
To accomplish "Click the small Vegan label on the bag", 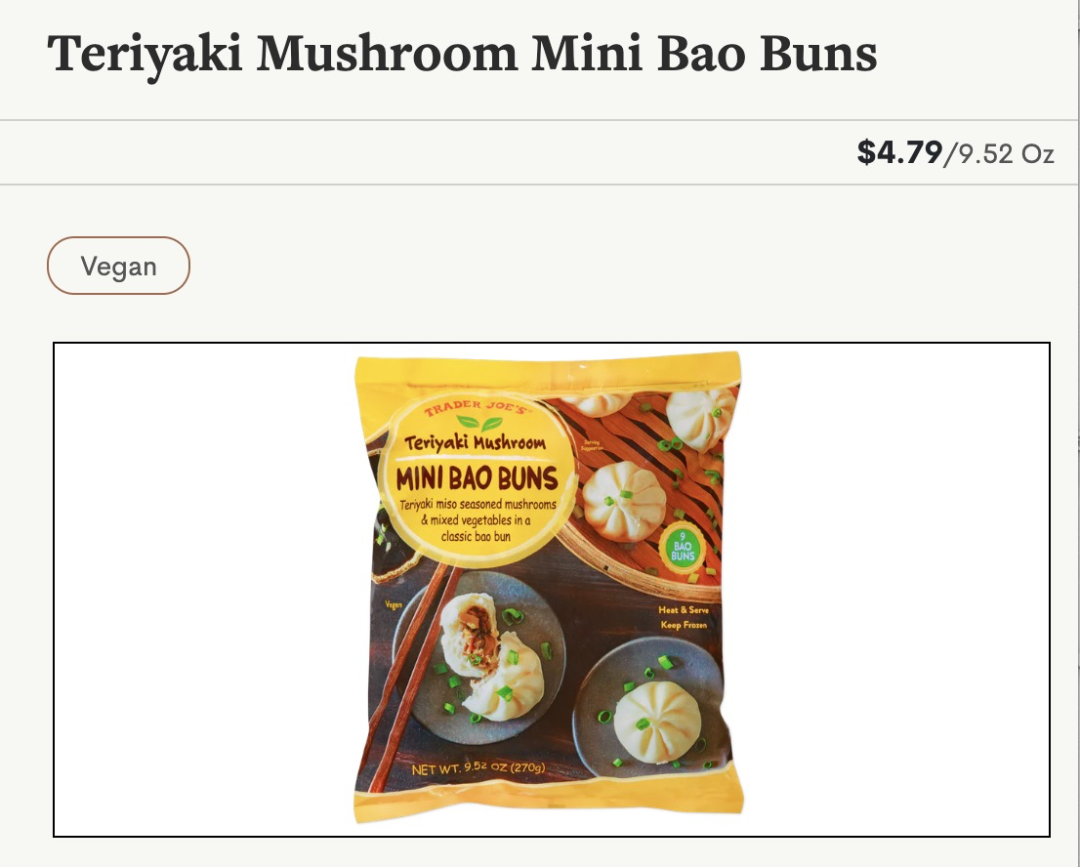I will 393,605.
